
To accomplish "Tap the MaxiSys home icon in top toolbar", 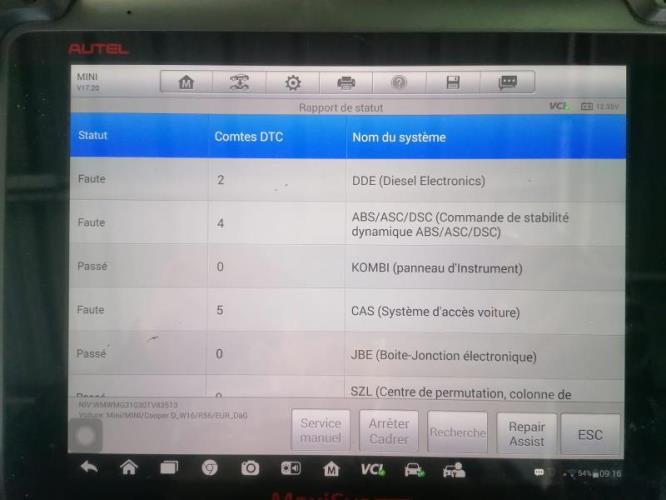I will click(186, 83).
